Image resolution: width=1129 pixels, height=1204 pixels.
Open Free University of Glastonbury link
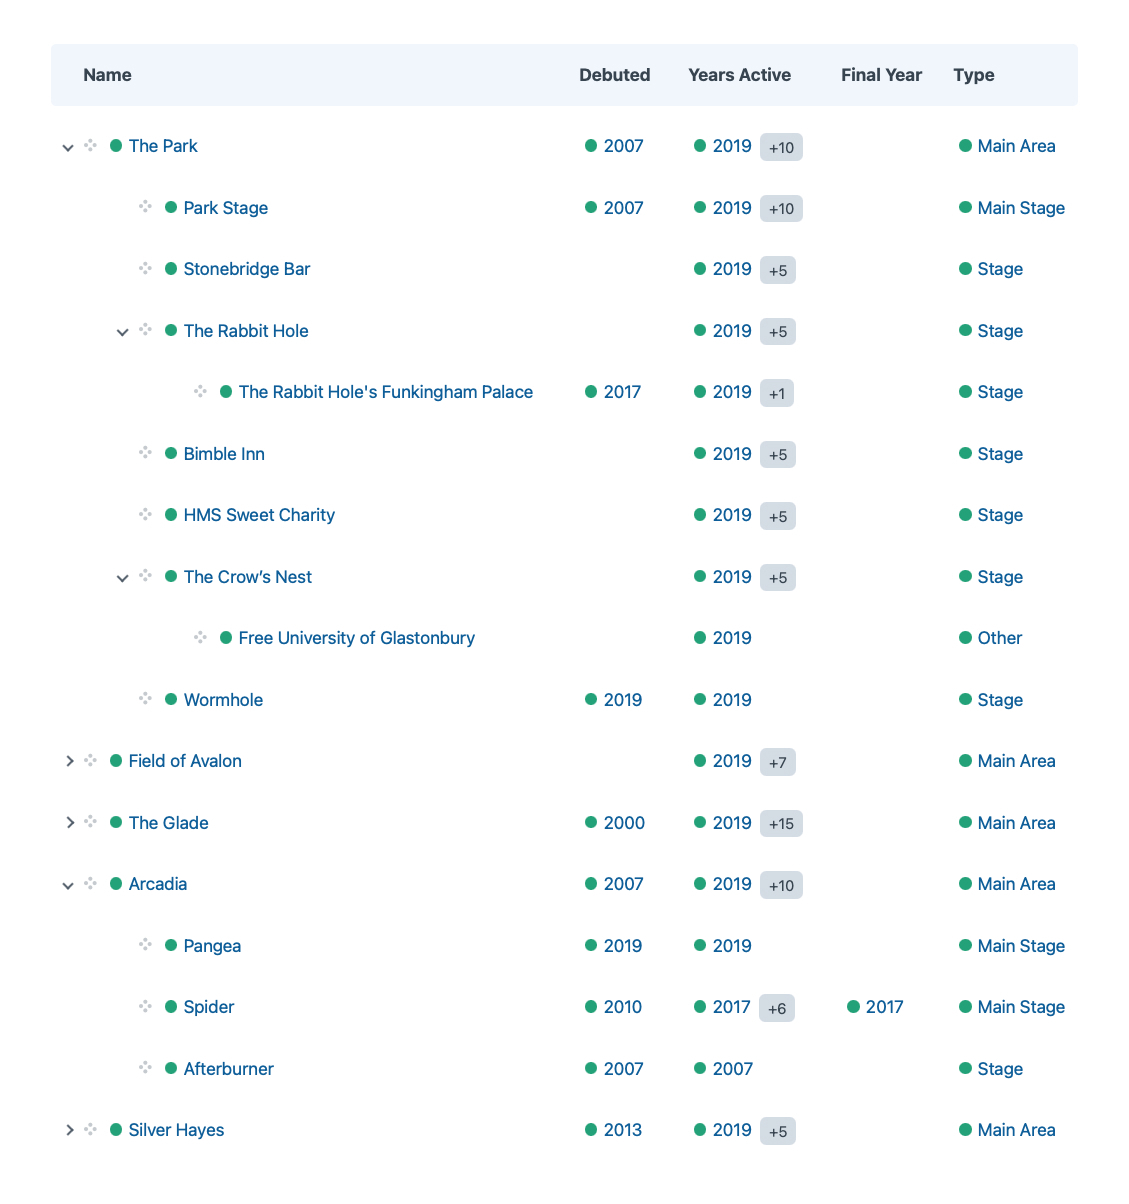click(x=357, y=638)
